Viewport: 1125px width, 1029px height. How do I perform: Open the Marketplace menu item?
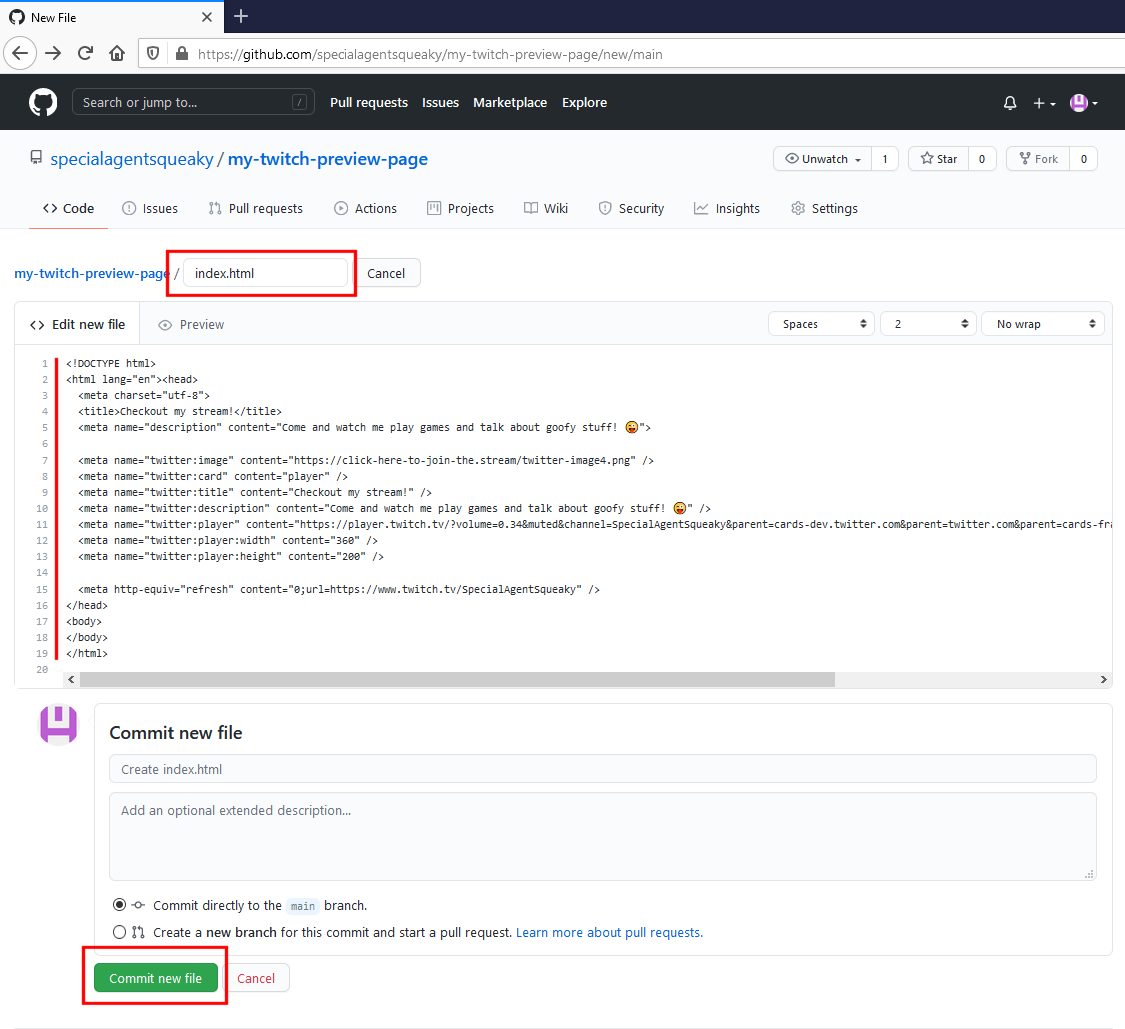510,102
